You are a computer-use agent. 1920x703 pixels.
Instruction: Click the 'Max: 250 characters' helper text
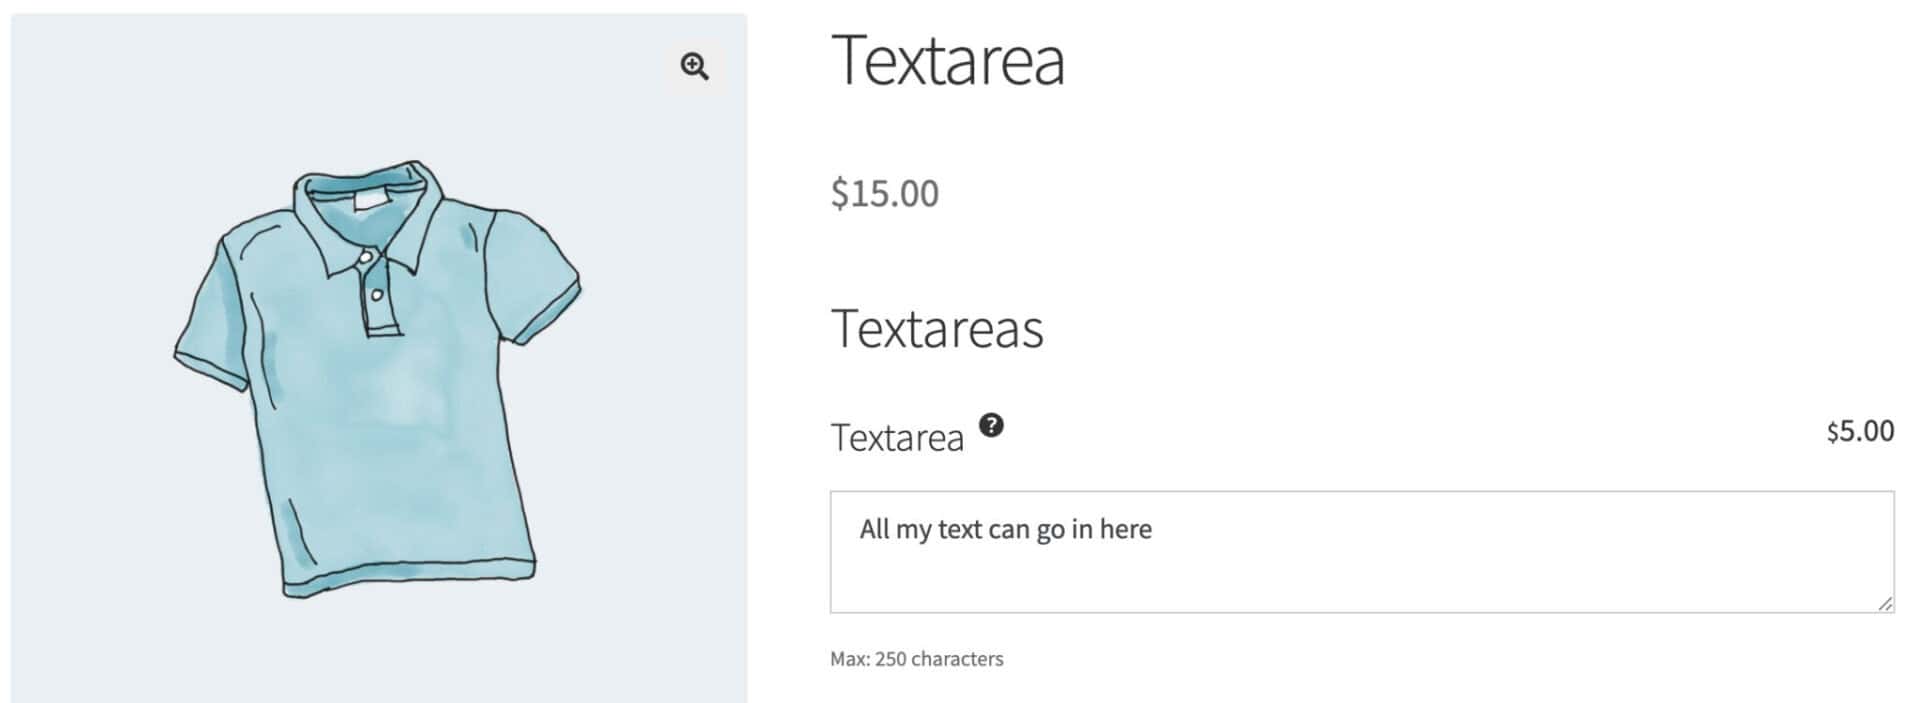click(916, 658)
